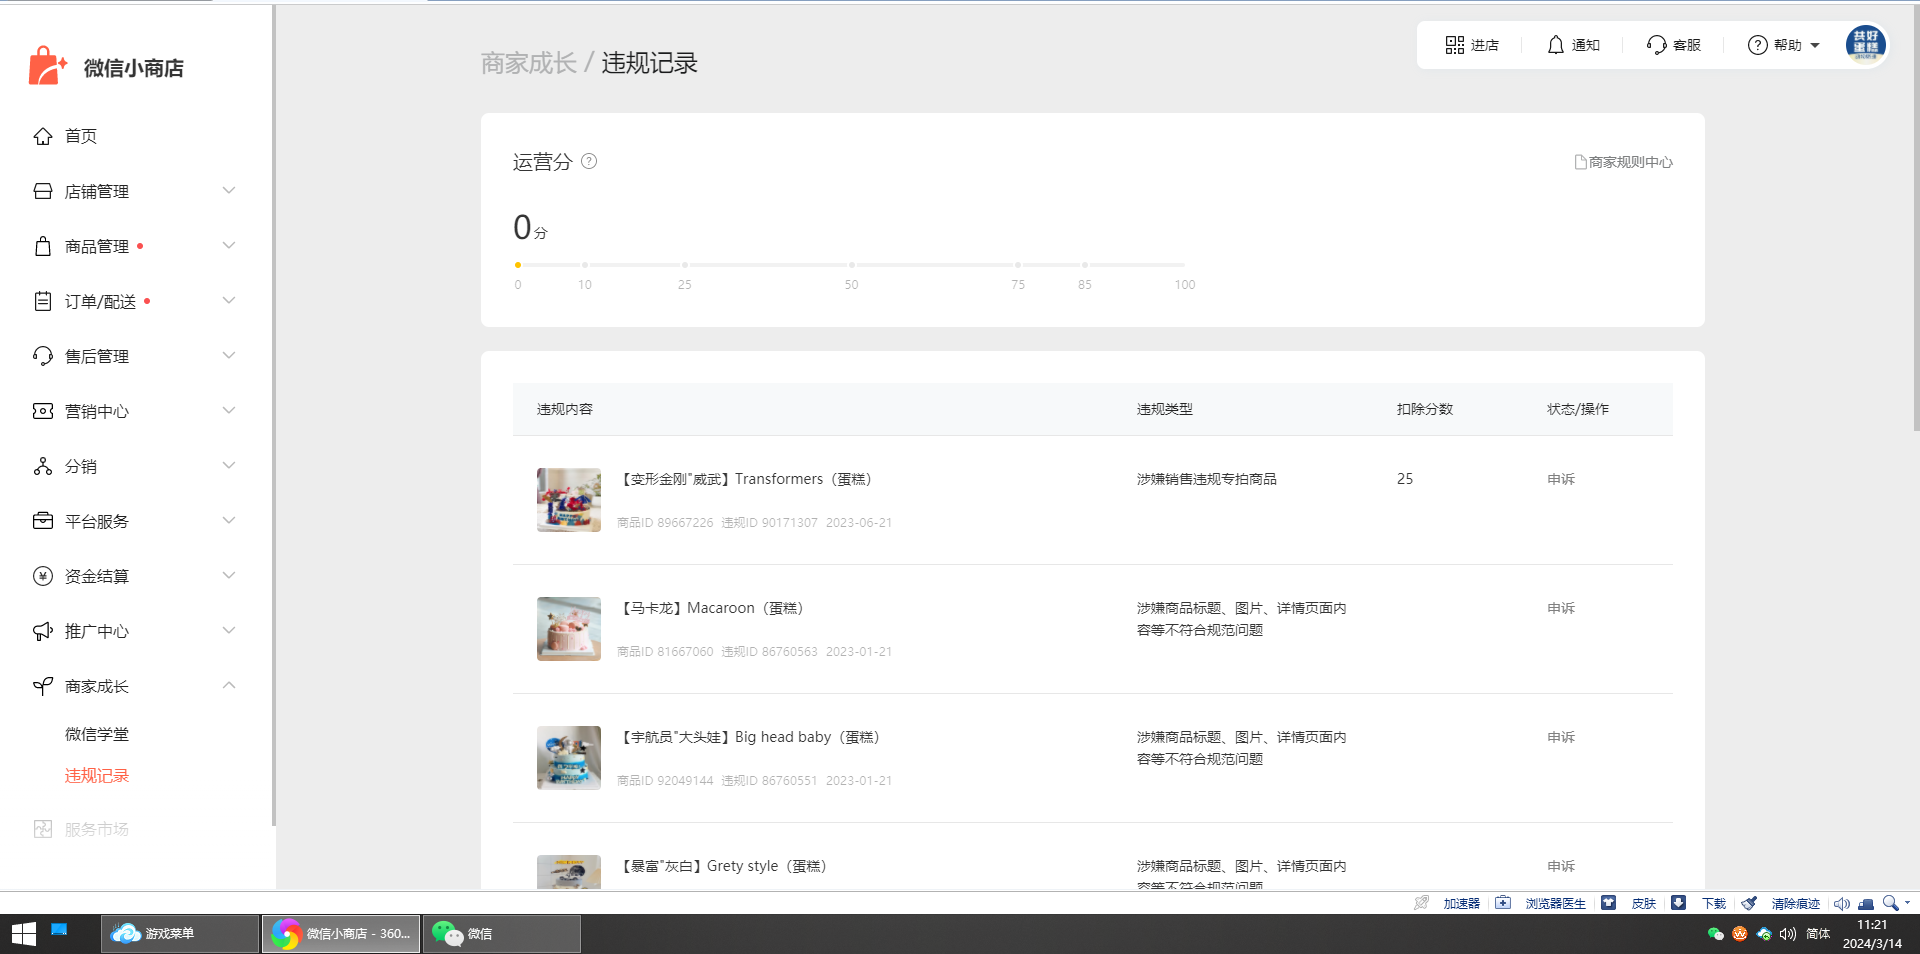Screen dimensions: 1920x954
Task: Click the page vertical scrollbar on the right edge
Action: (x=1916, y=220)
